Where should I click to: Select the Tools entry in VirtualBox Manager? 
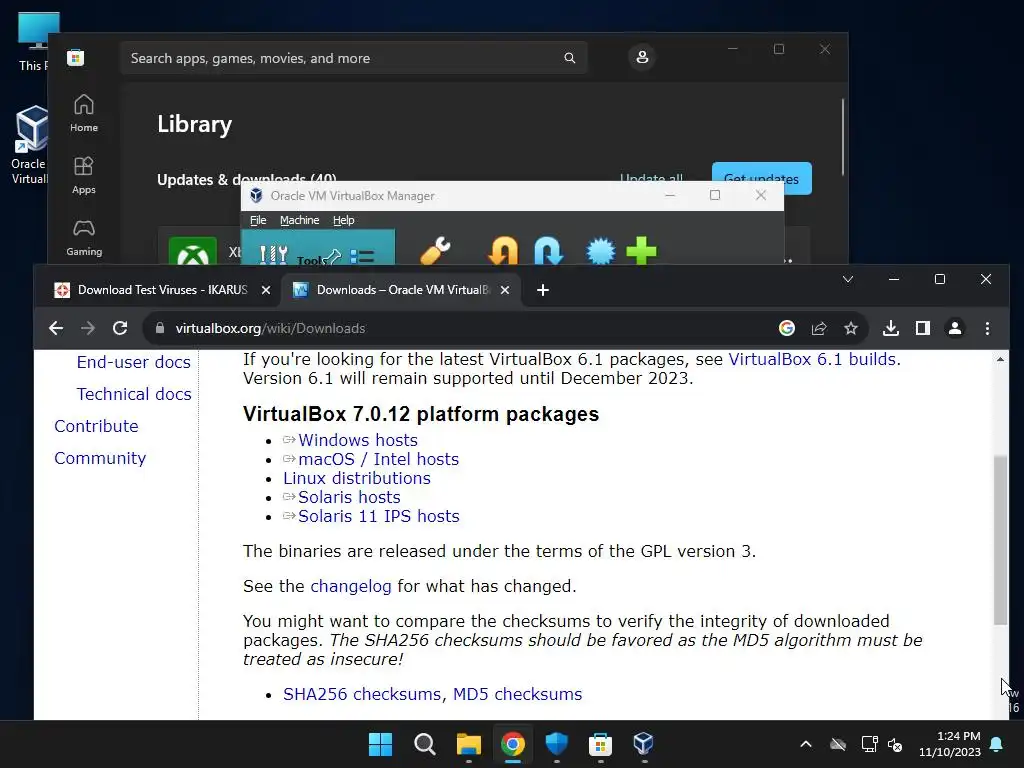pyautogui.click(x=318, y=248)
